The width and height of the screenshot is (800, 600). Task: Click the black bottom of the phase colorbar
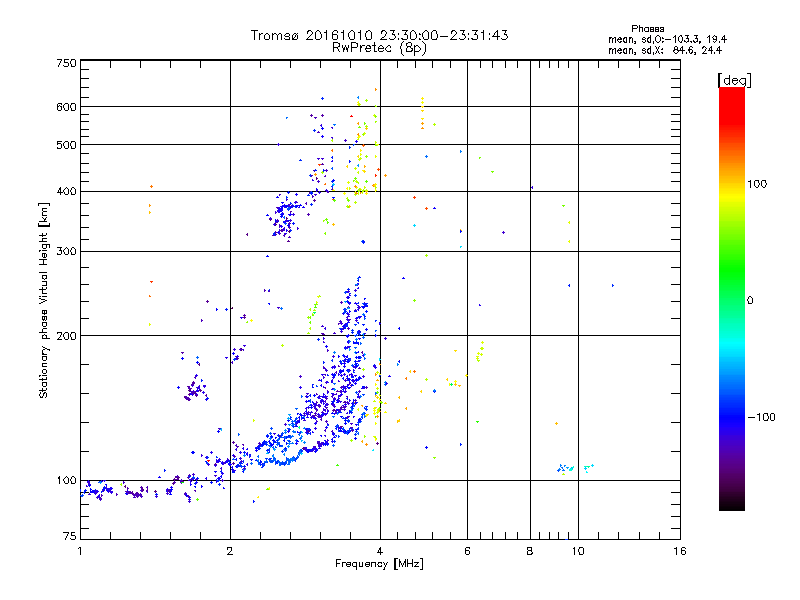732,503
